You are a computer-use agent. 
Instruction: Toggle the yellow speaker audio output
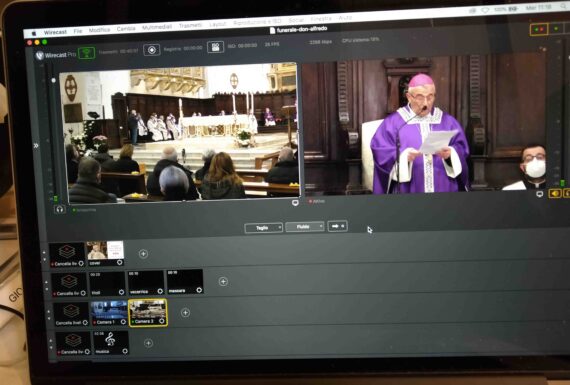tap(555, 194)
